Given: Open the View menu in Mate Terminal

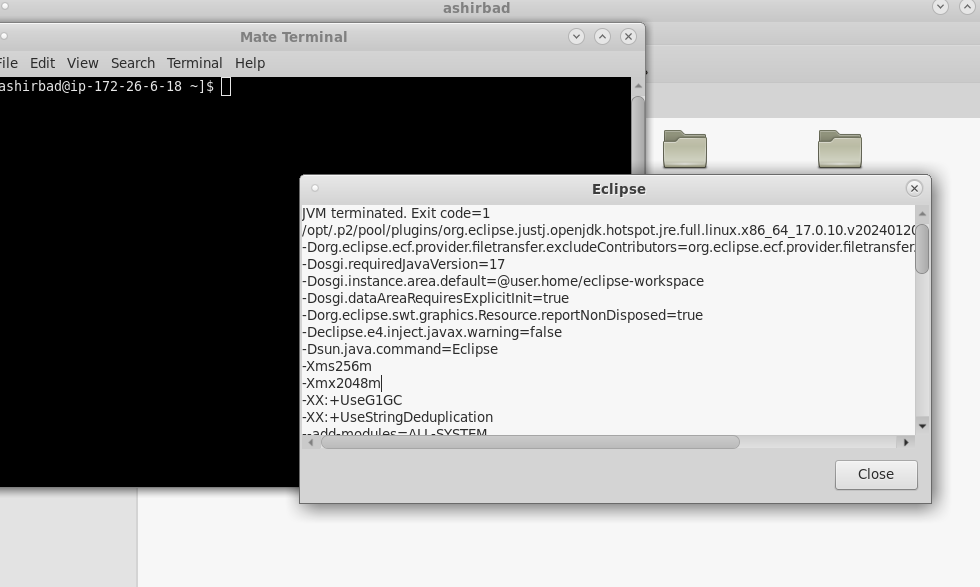Looking at the screenshot, I should (82, 63).
